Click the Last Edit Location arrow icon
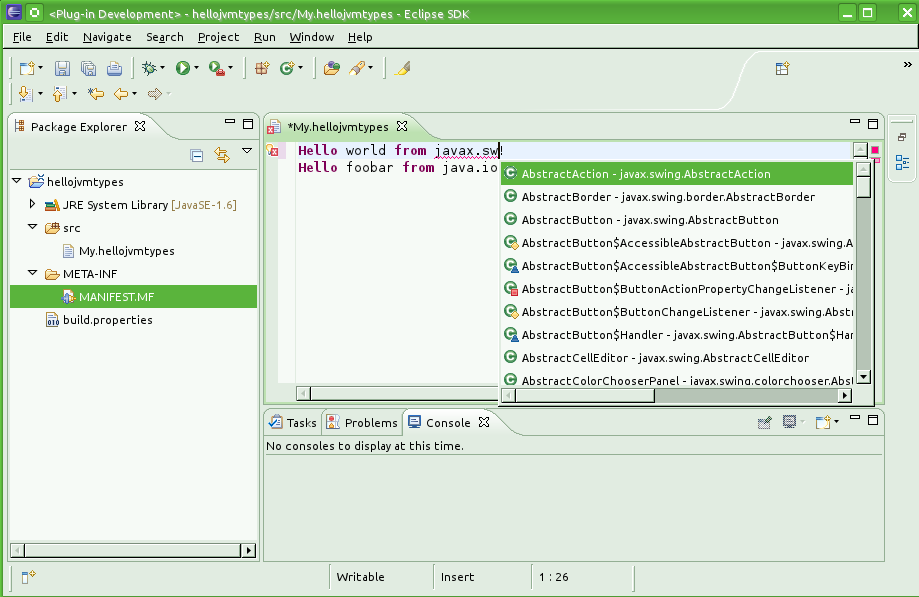This screenshot has height=597, width=919. tap(96, 94)
